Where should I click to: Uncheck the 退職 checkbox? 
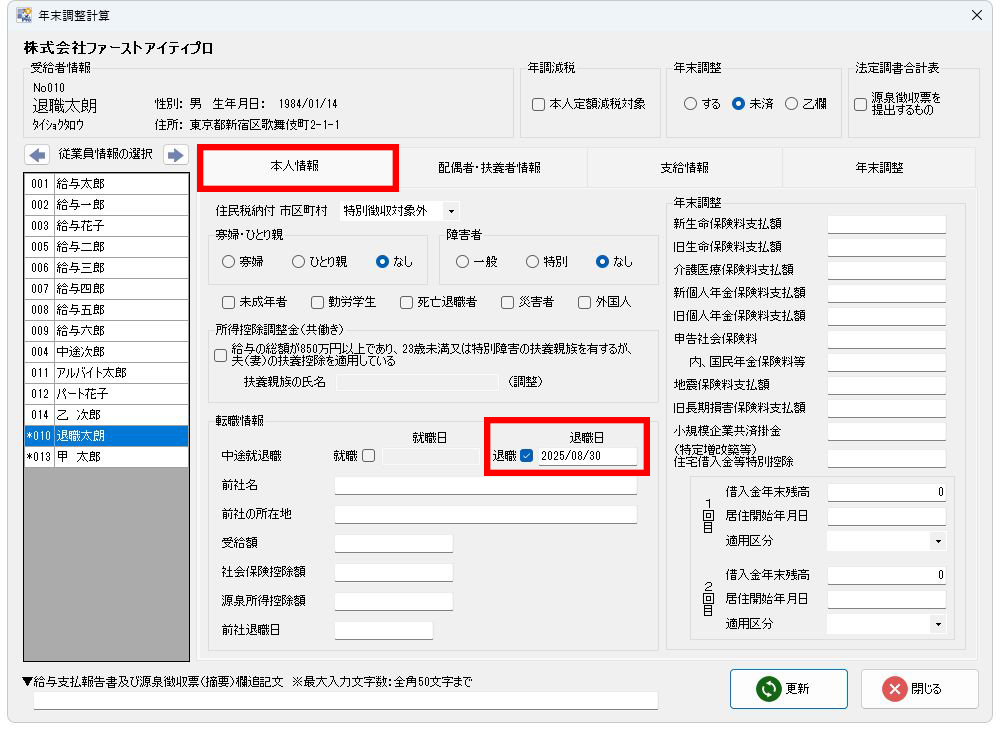527,457
